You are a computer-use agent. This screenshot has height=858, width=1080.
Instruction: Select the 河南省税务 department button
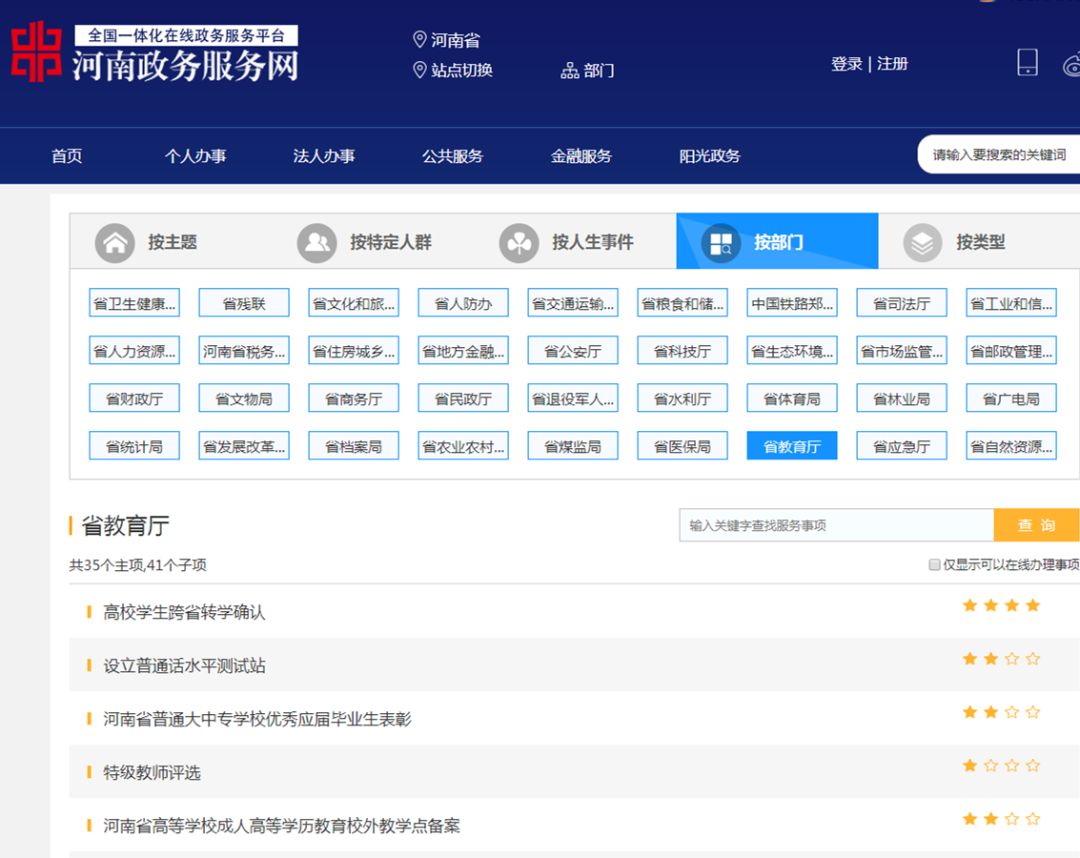244,350
